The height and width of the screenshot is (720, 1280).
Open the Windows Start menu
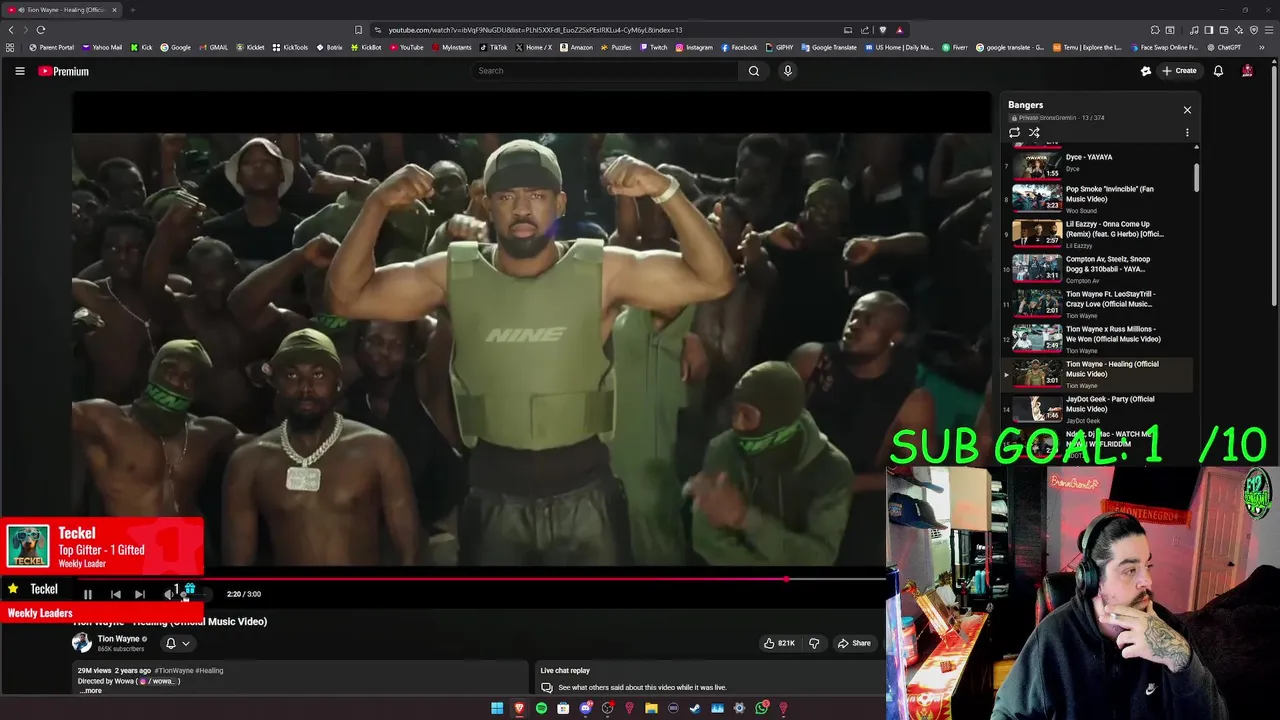pyautogui.click(x=497, y=708)
